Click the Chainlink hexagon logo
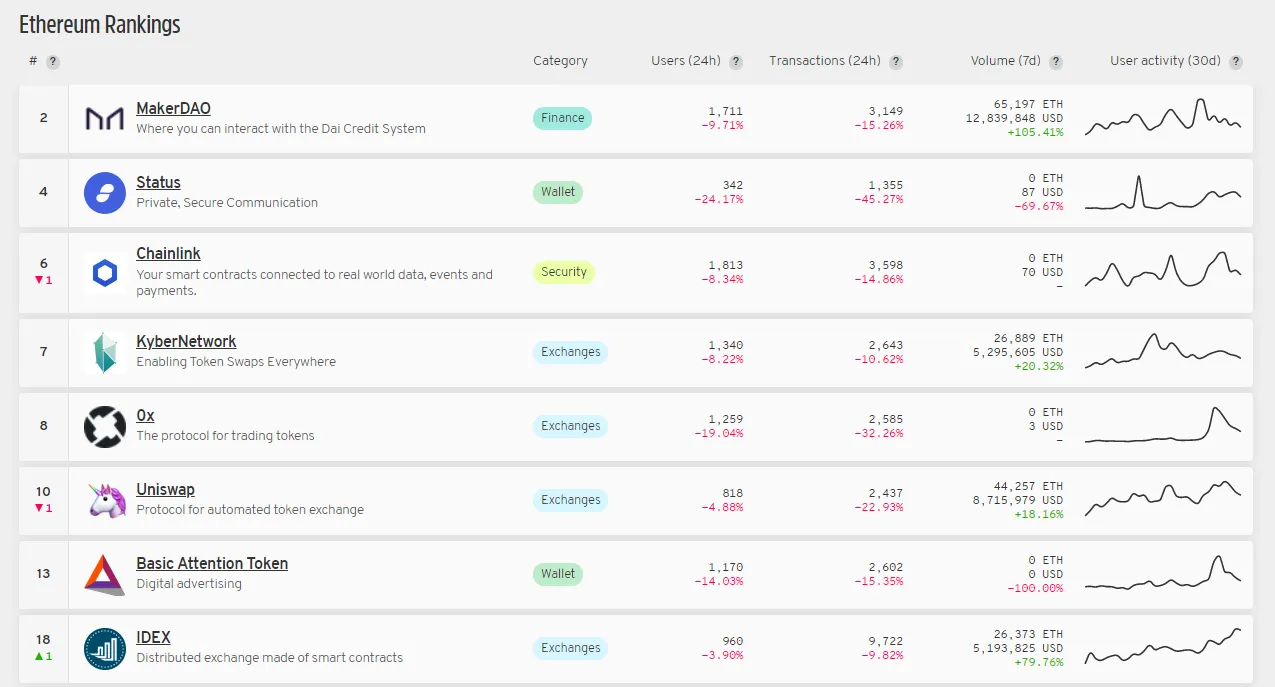 (x=105, y=273)
